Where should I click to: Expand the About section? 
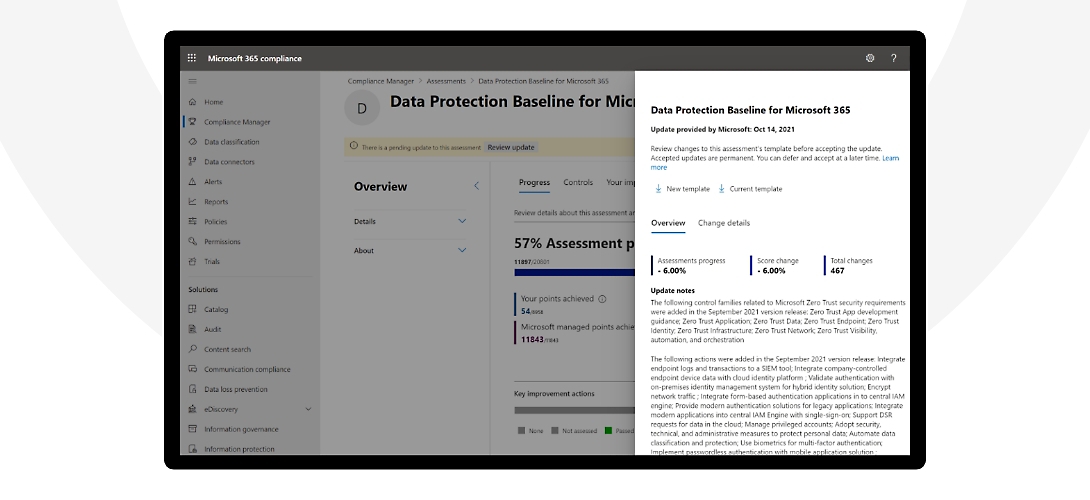pos(462,250)
